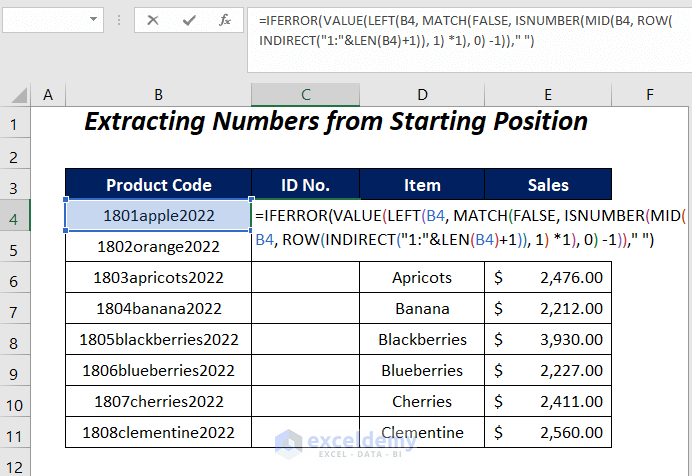Click the Product Code header cell
Image resolution: width=692 pixels, height=476 pixels.
point(158,185)
